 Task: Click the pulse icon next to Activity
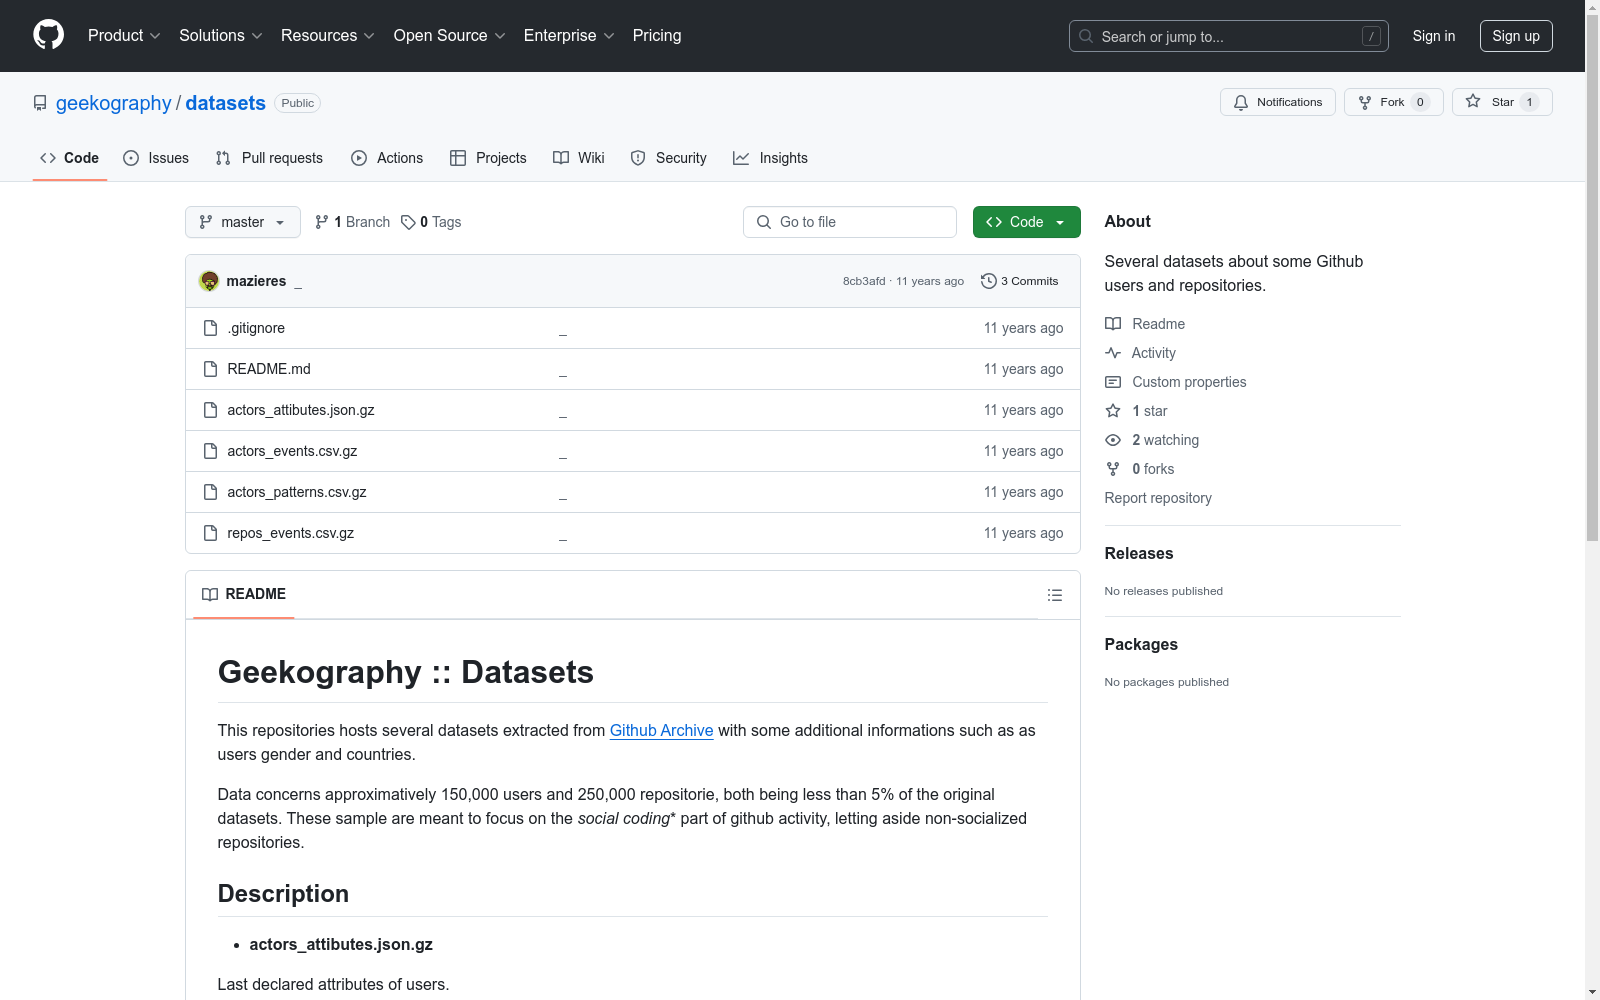point(1113,353)
